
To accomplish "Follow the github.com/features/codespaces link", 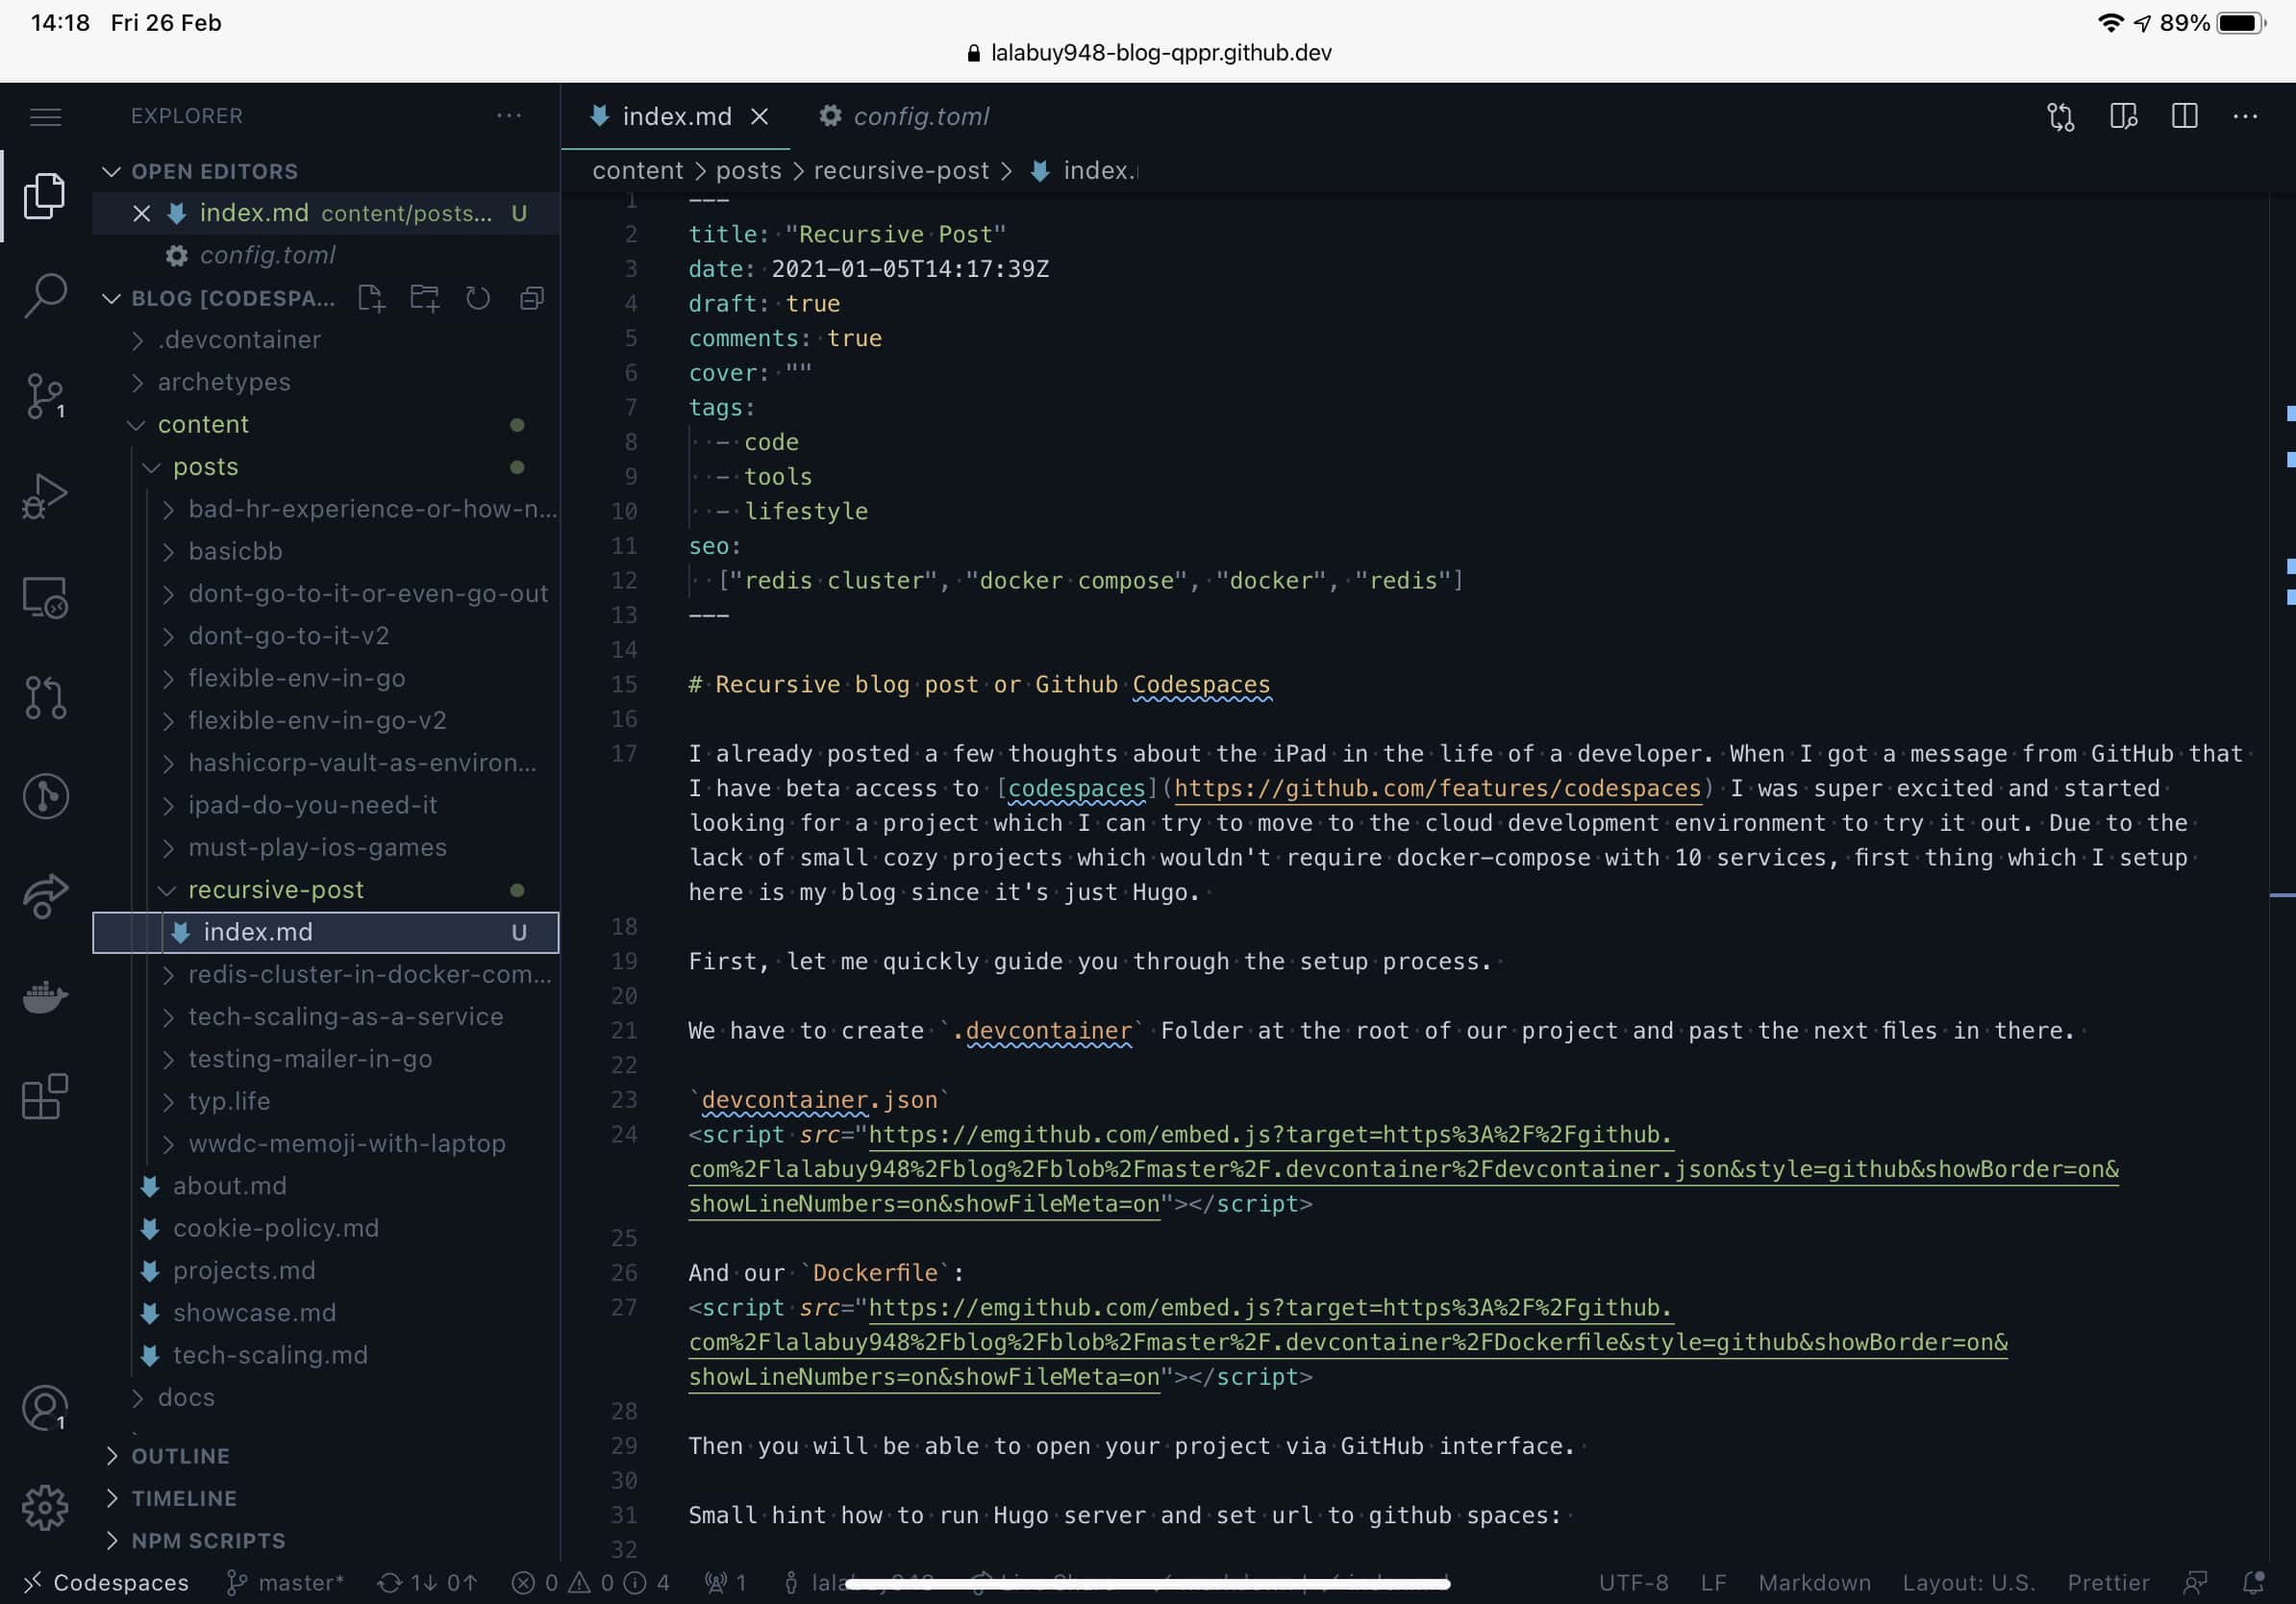I will (1437, 789).
